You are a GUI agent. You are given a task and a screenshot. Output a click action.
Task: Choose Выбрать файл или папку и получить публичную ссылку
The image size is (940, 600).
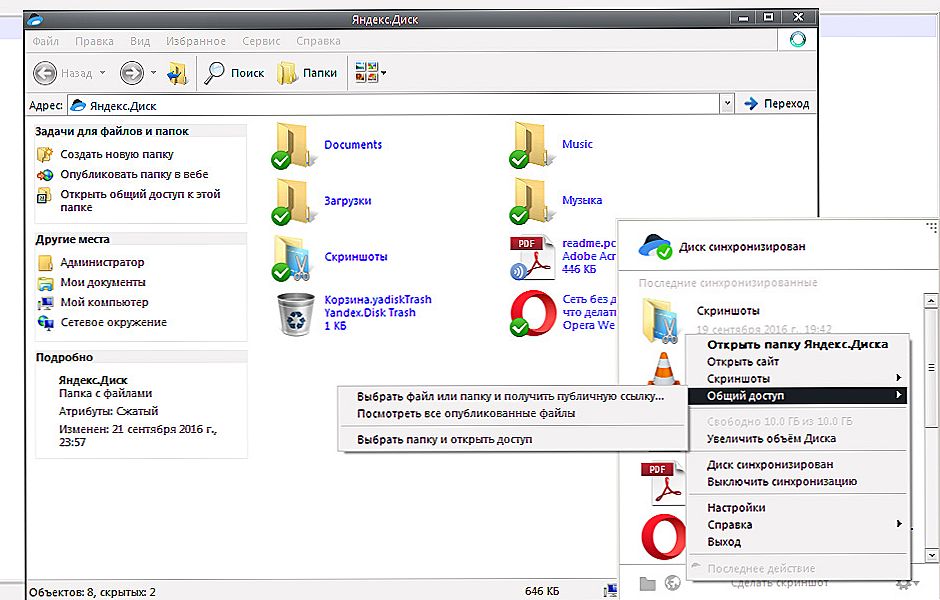coord(513,396)
